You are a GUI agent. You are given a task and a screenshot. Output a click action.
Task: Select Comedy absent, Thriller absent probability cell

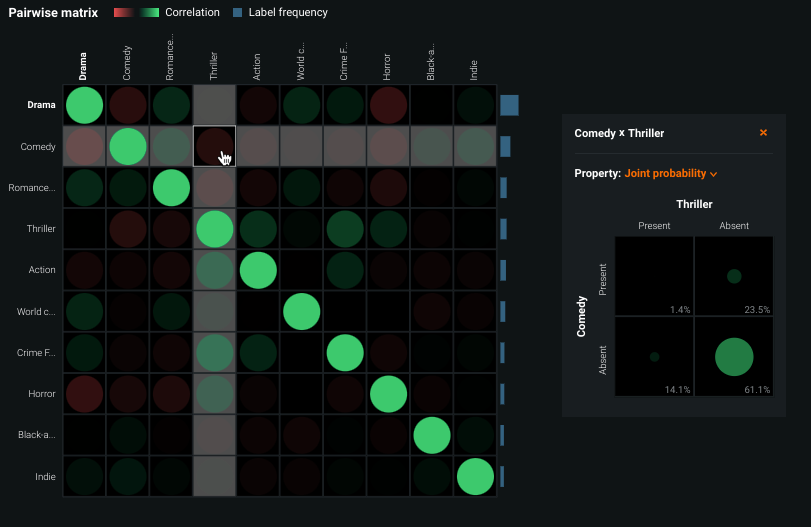coord(734,356)
